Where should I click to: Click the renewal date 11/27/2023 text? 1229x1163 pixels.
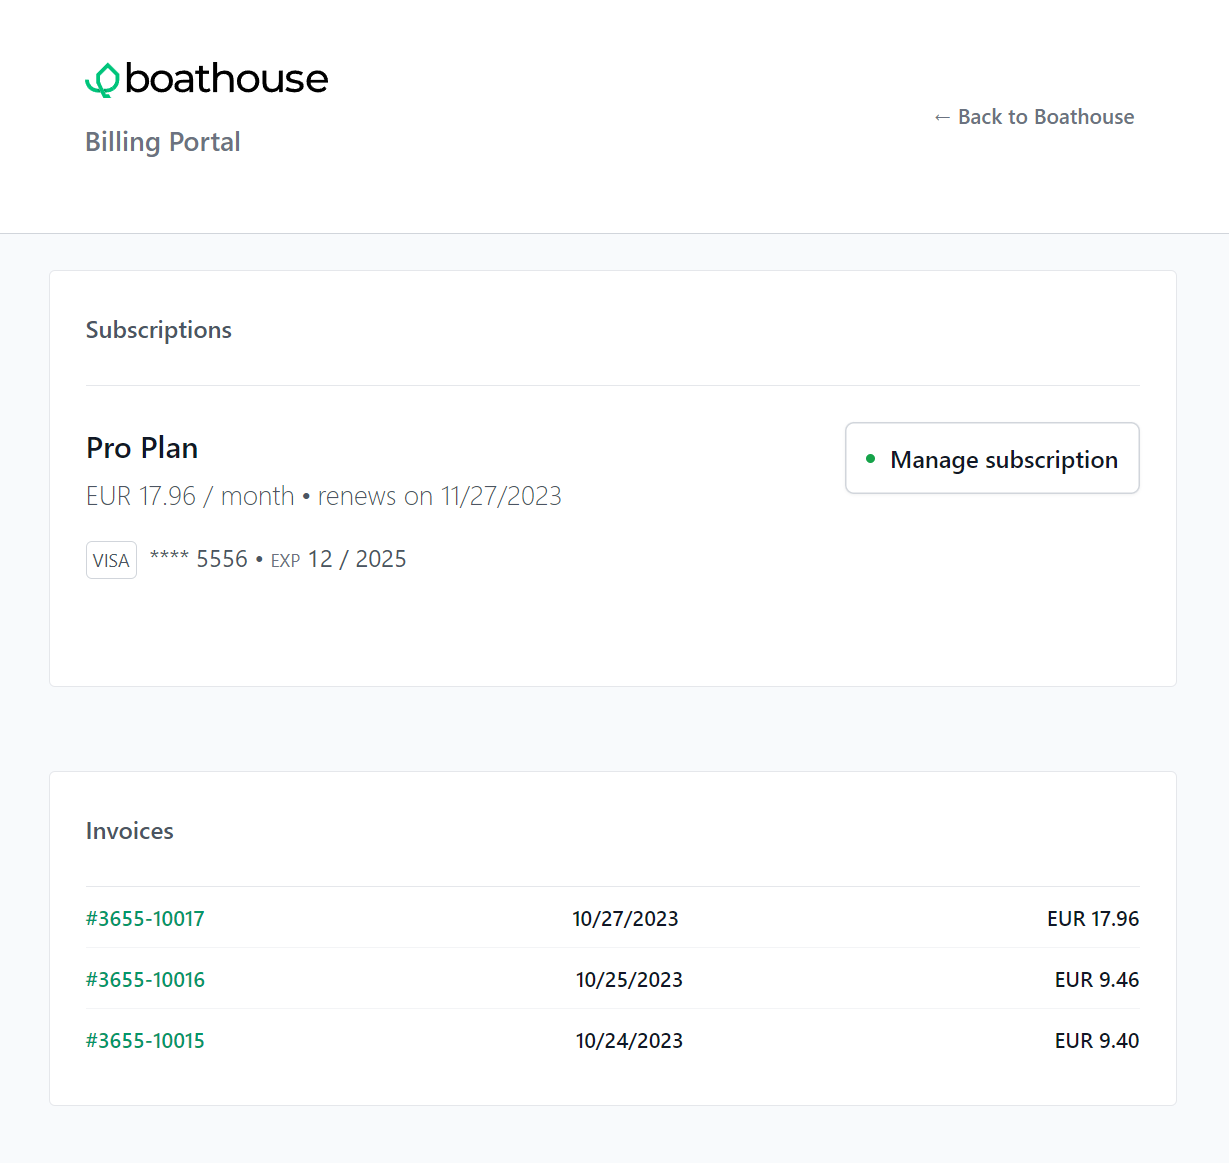pyautogui.click(x=500, y=496)
